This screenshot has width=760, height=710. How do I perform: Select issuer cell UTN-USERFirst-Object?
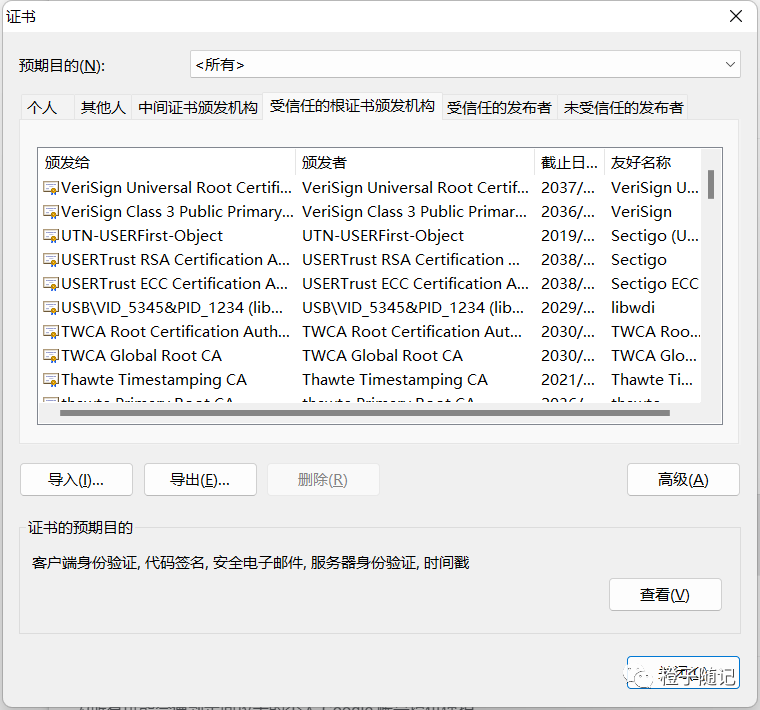pyautogui.click(x=383, y=236)
